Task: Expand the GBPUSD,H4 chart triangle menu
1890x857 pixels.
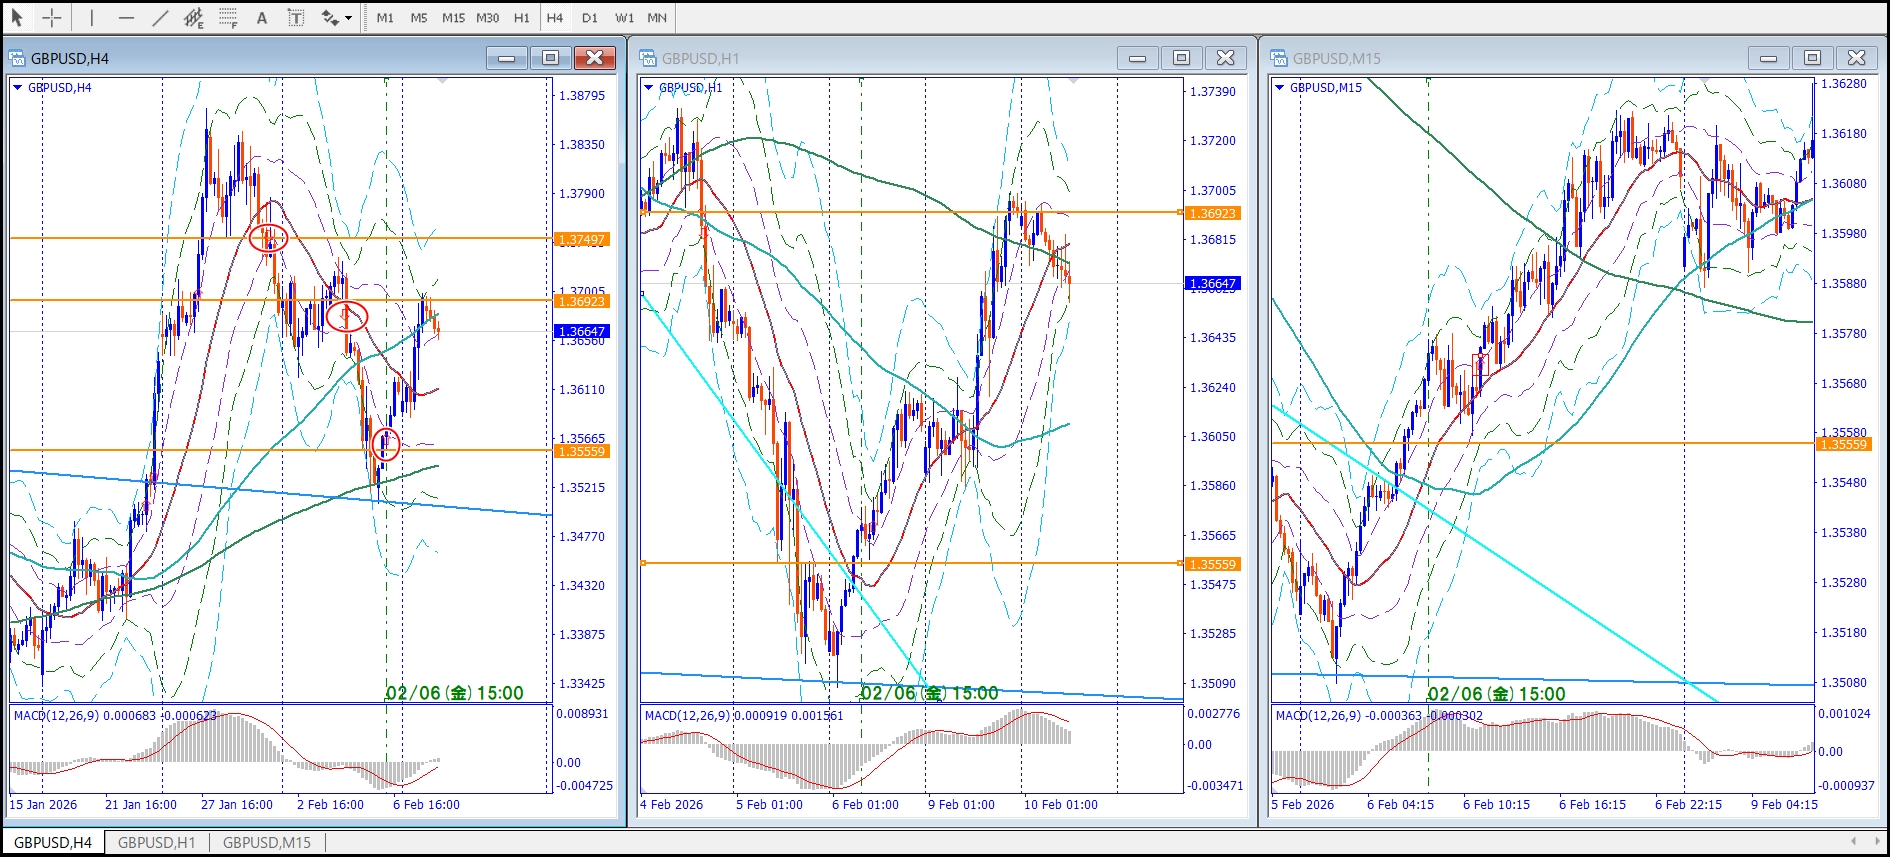Action: click(x=17, y=88)
